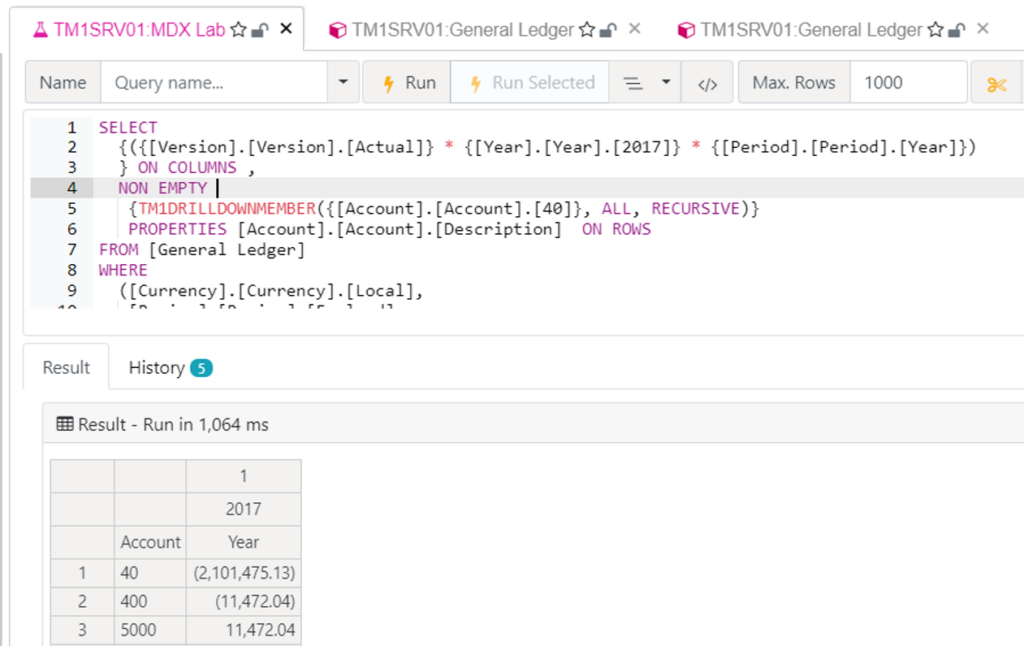
Task: Close the MDX Lab tab
Action: pos(286,29)
